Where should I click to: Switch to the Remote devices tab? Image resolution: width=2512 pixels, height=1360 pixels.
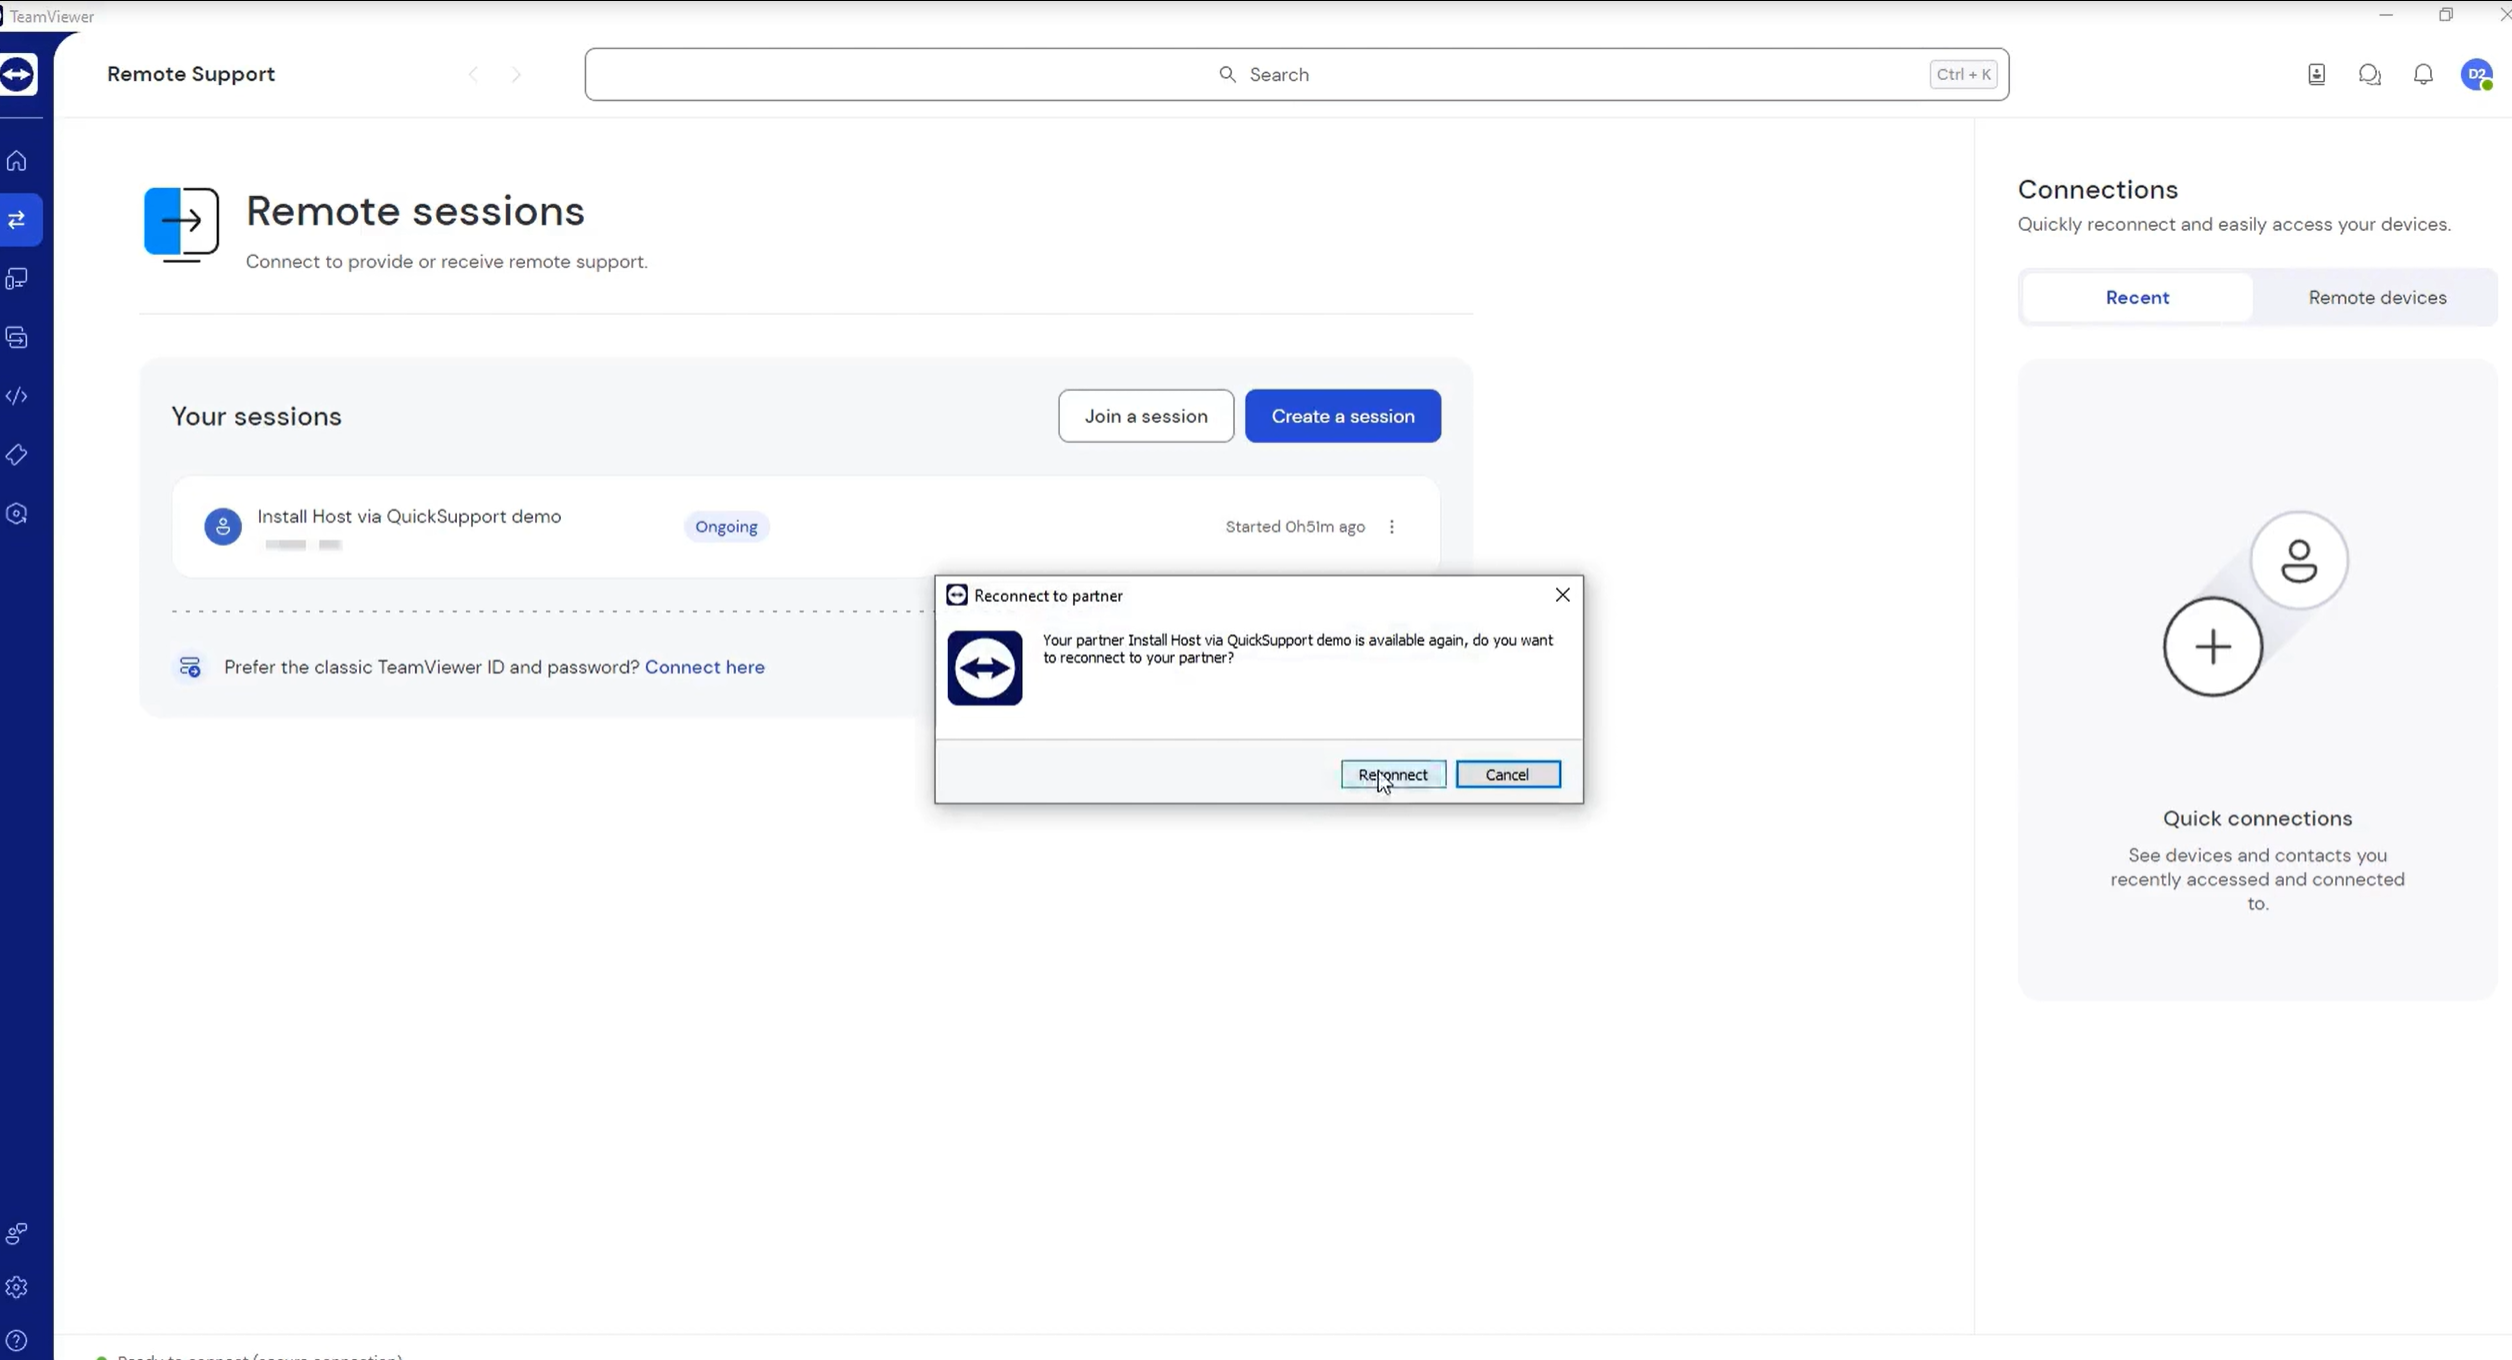[2377, 298]
